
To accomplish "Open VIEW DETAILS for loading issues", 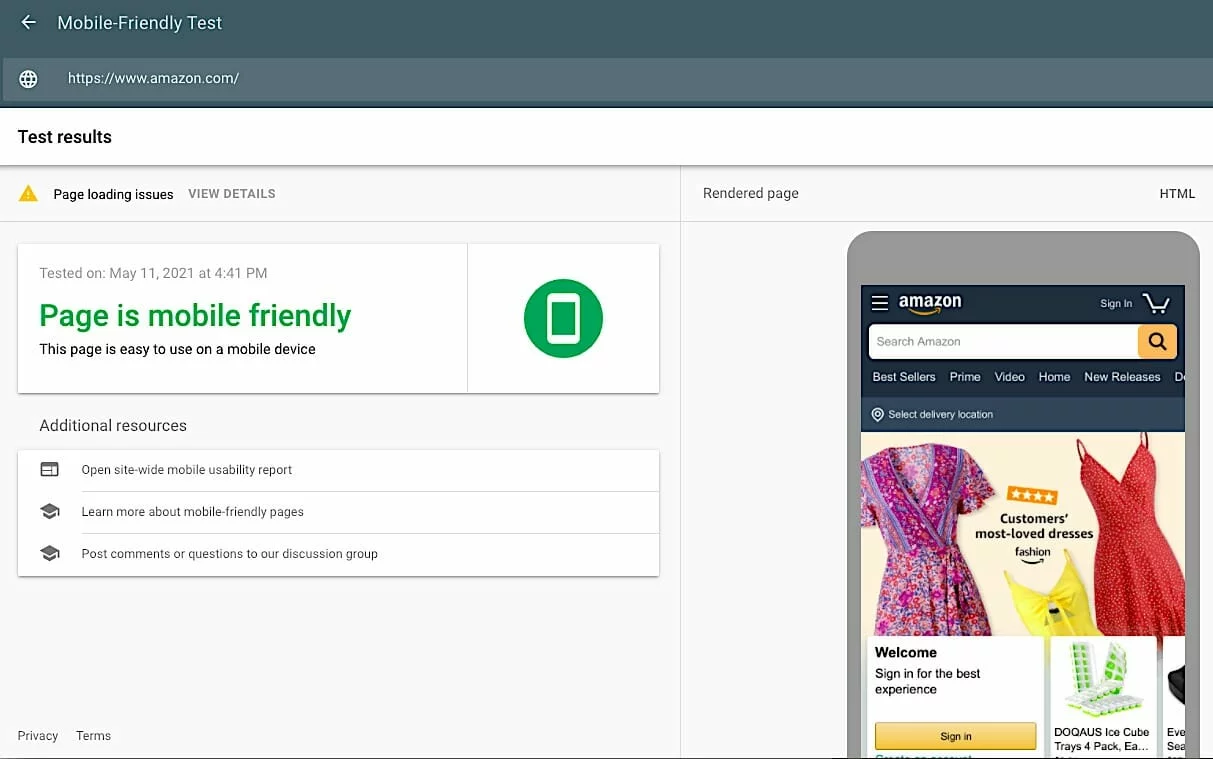I will (232, 194).
